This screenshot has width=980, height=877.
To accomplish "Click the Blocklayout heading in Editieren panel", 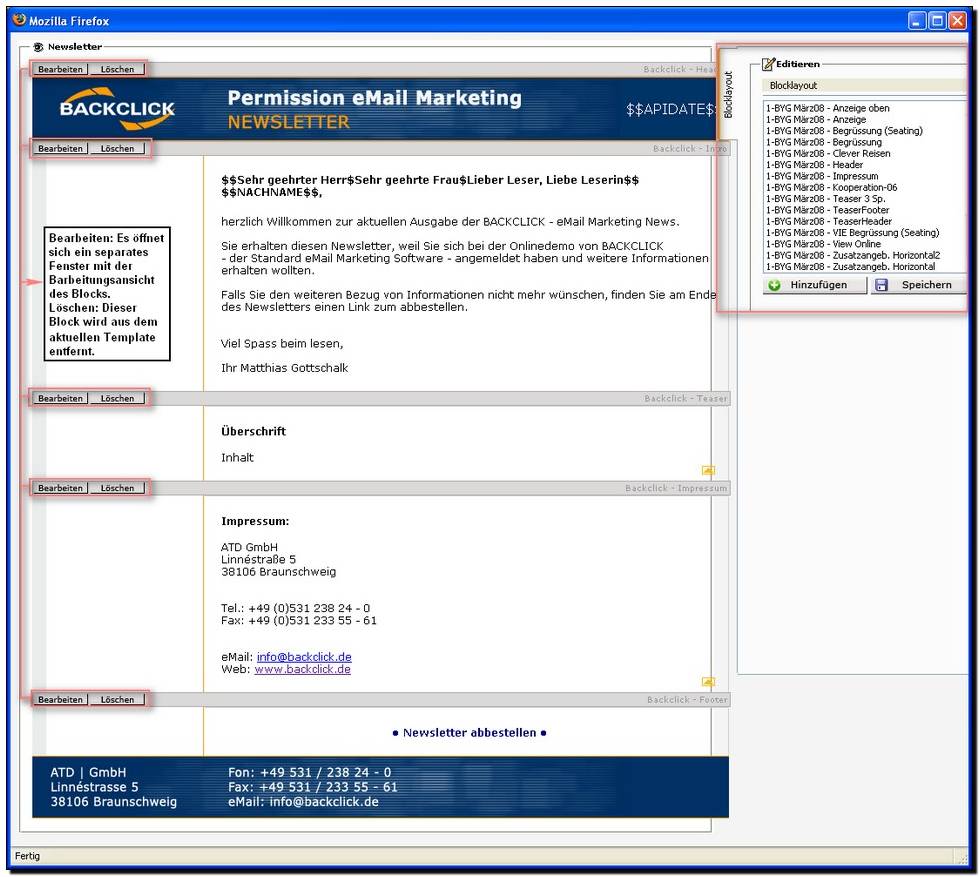I will click(x=793, y=86).
